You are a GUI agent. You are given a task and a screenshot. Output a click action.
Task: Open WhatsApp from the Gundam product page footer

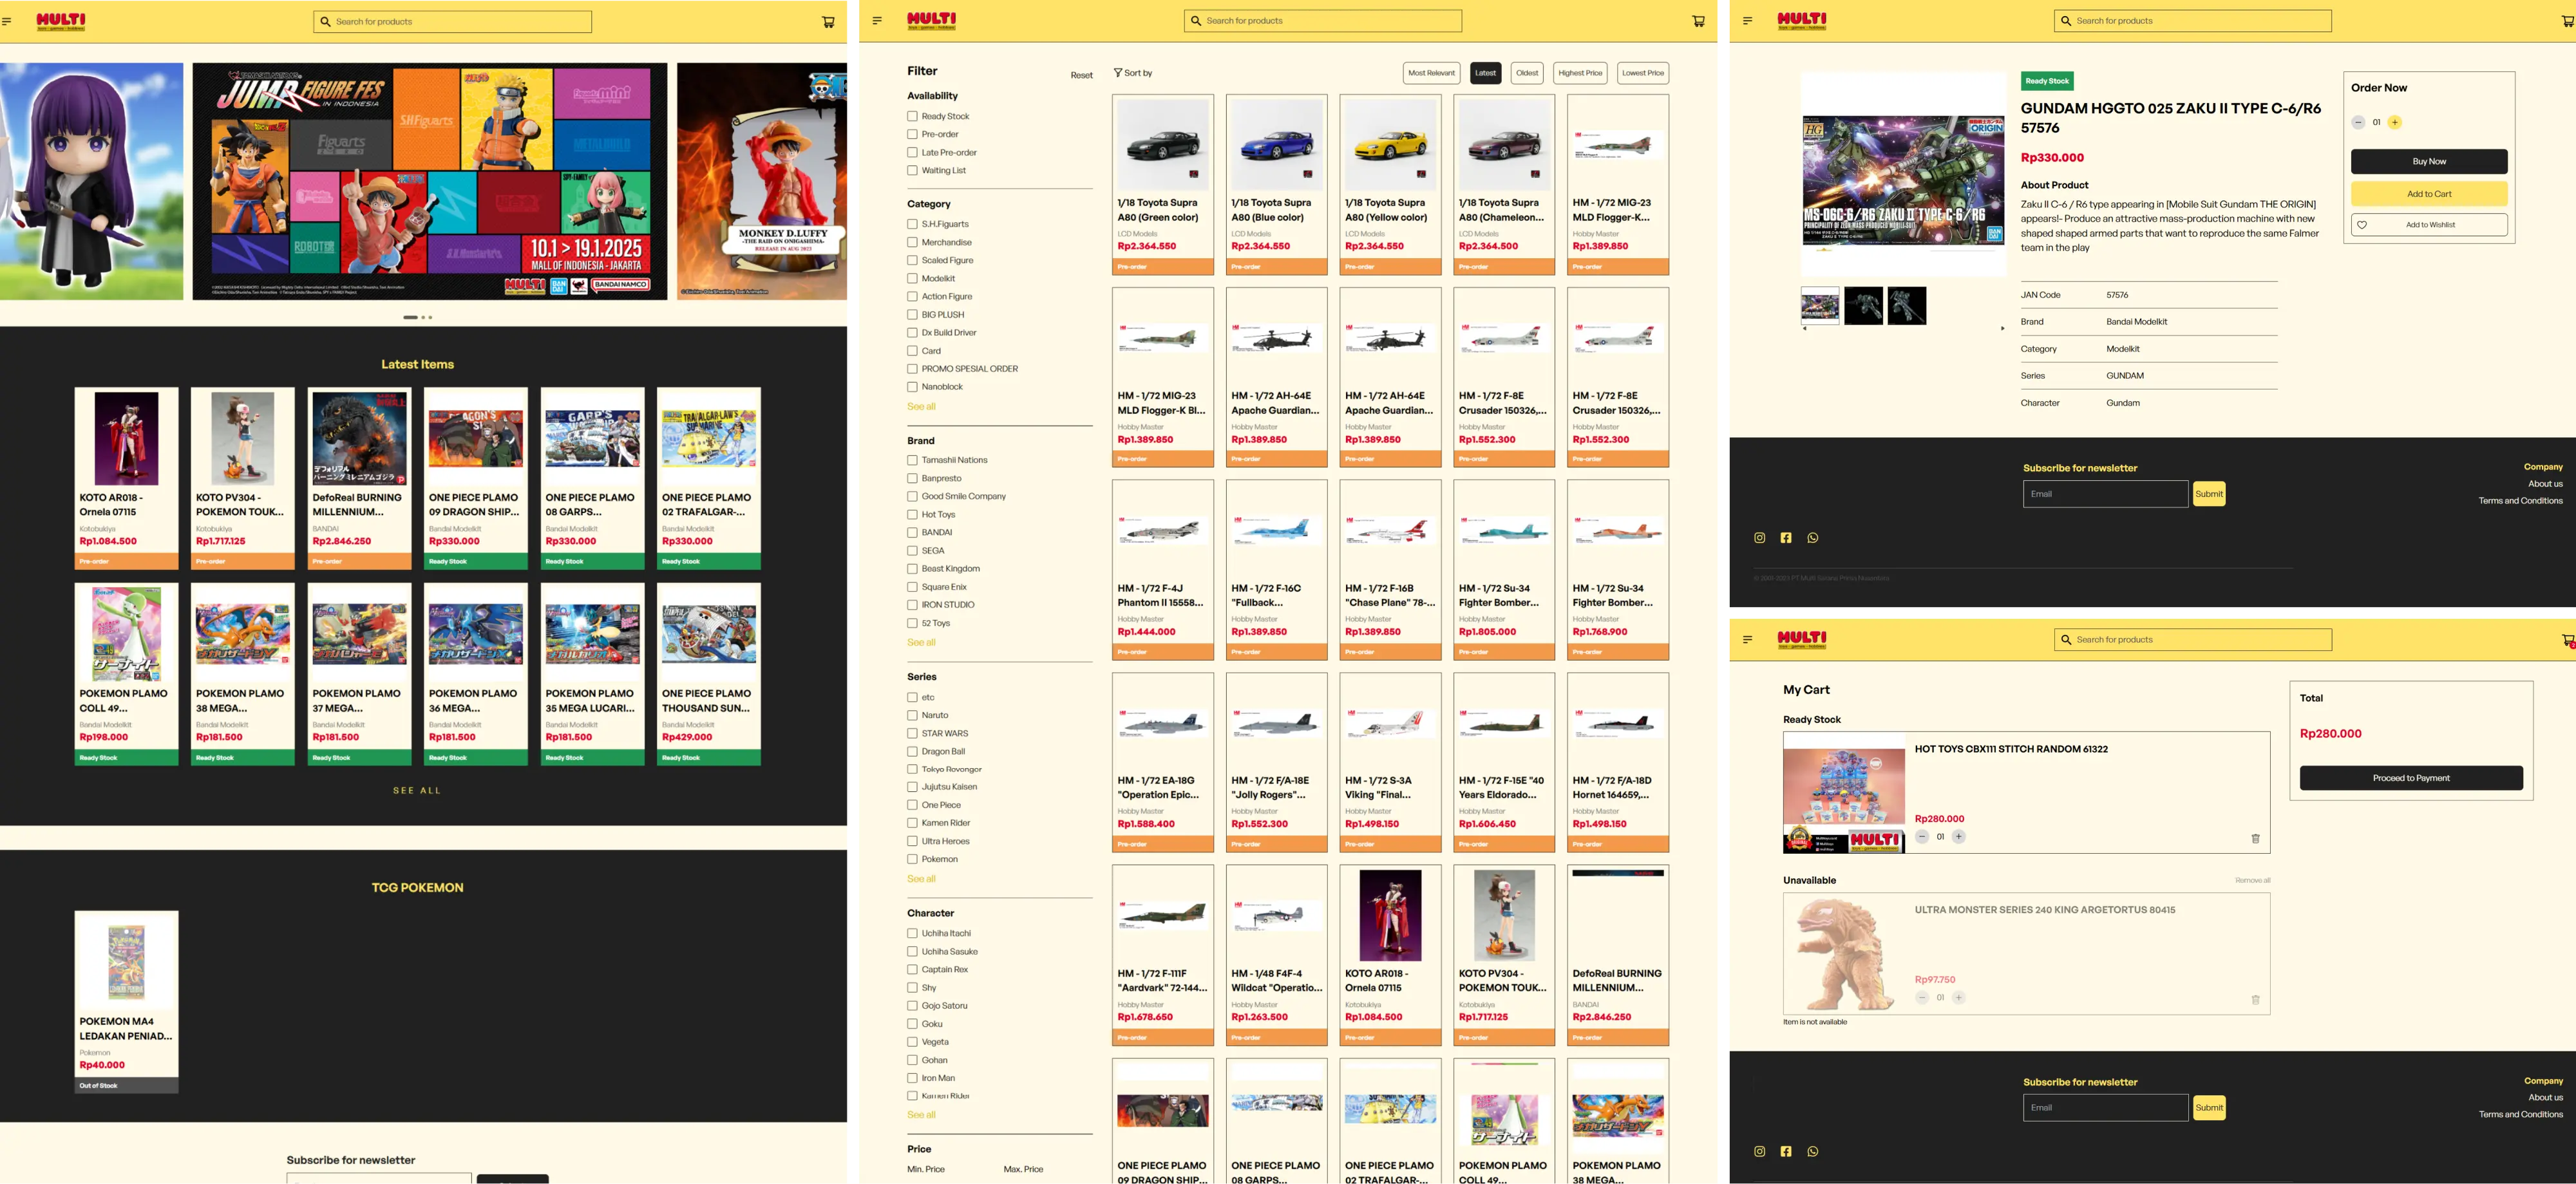click(x=1813, y=538)
